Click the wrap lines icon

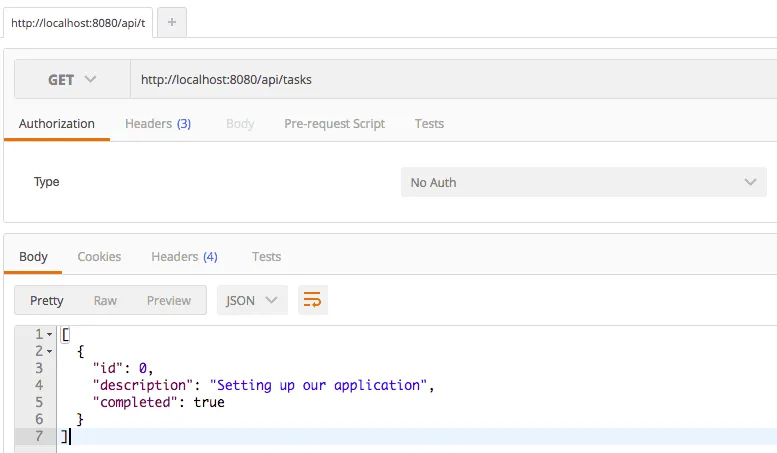click(313, 300)
